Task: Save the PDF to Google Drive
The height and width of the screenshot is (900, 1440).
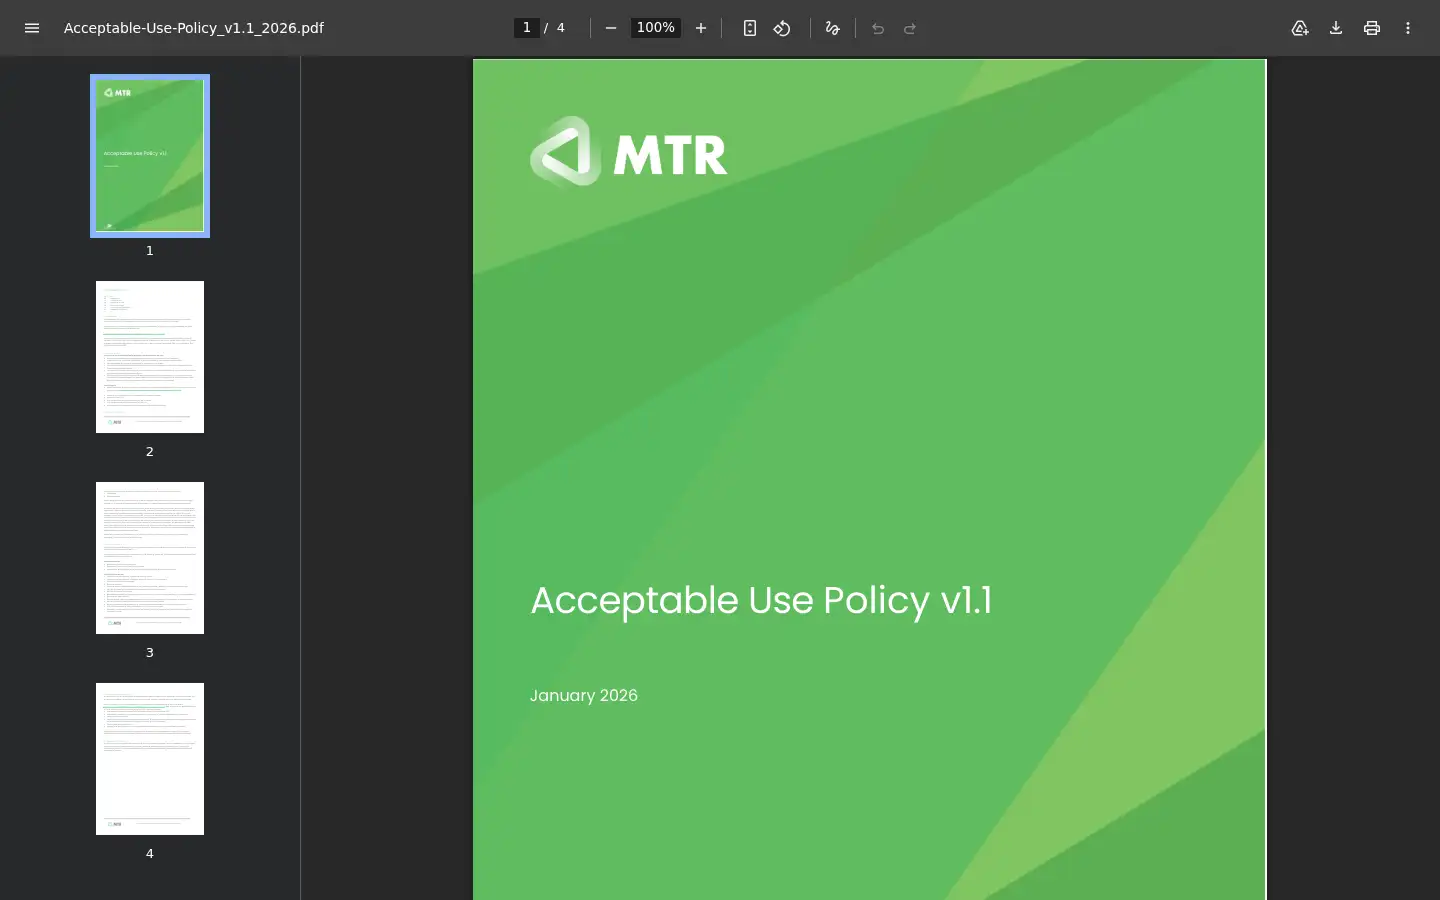Action: coord(1300,28)
